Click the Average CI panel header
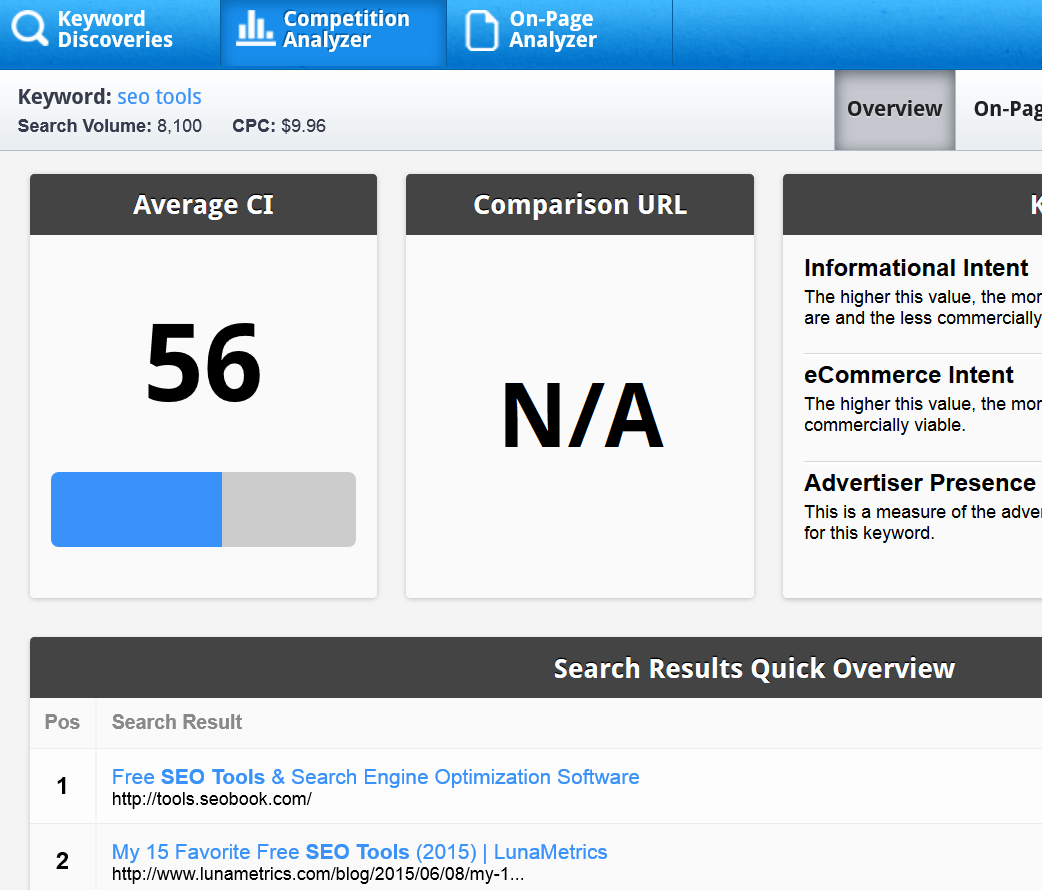The height and width of the screenshot is (890, 1042). (x=203, y=205)
